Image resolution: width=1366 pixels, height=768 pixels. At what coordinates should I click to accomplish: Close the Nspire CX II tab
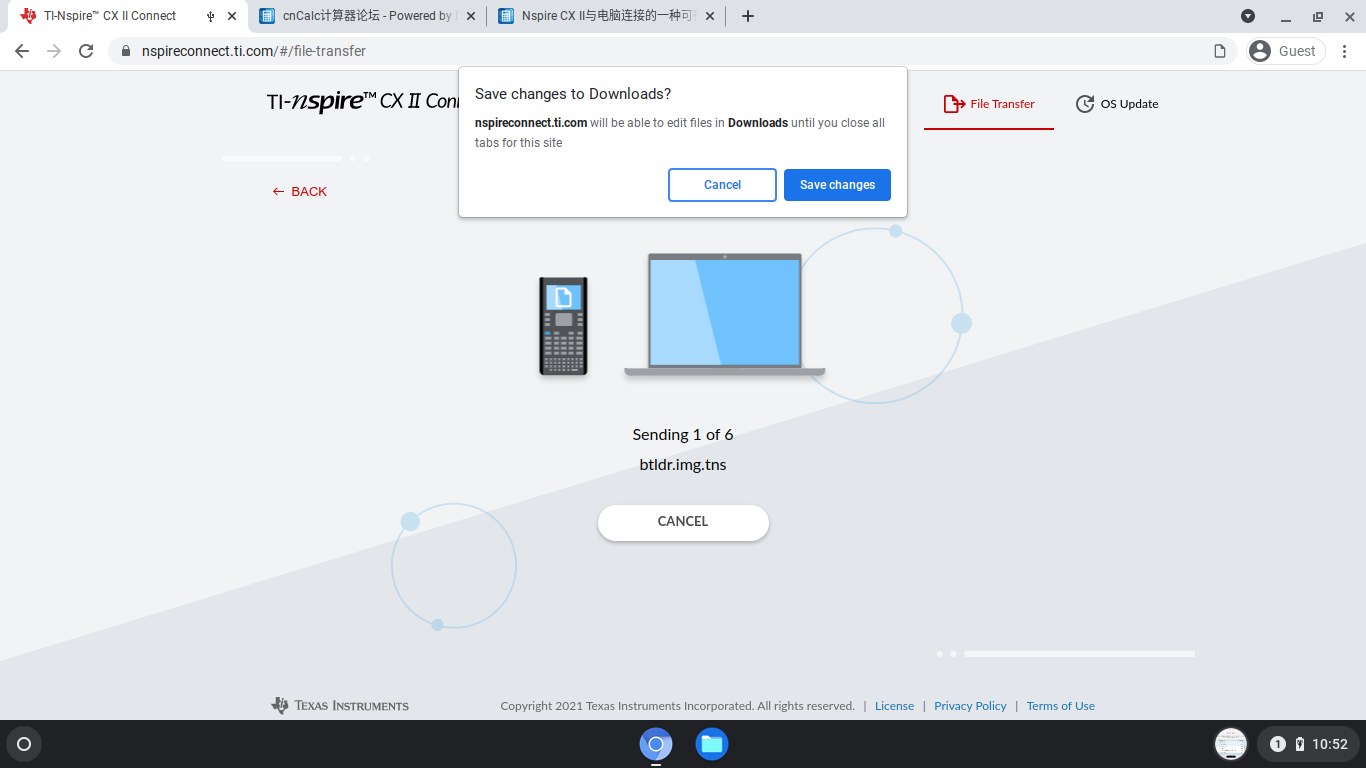(x=710, y=16)
